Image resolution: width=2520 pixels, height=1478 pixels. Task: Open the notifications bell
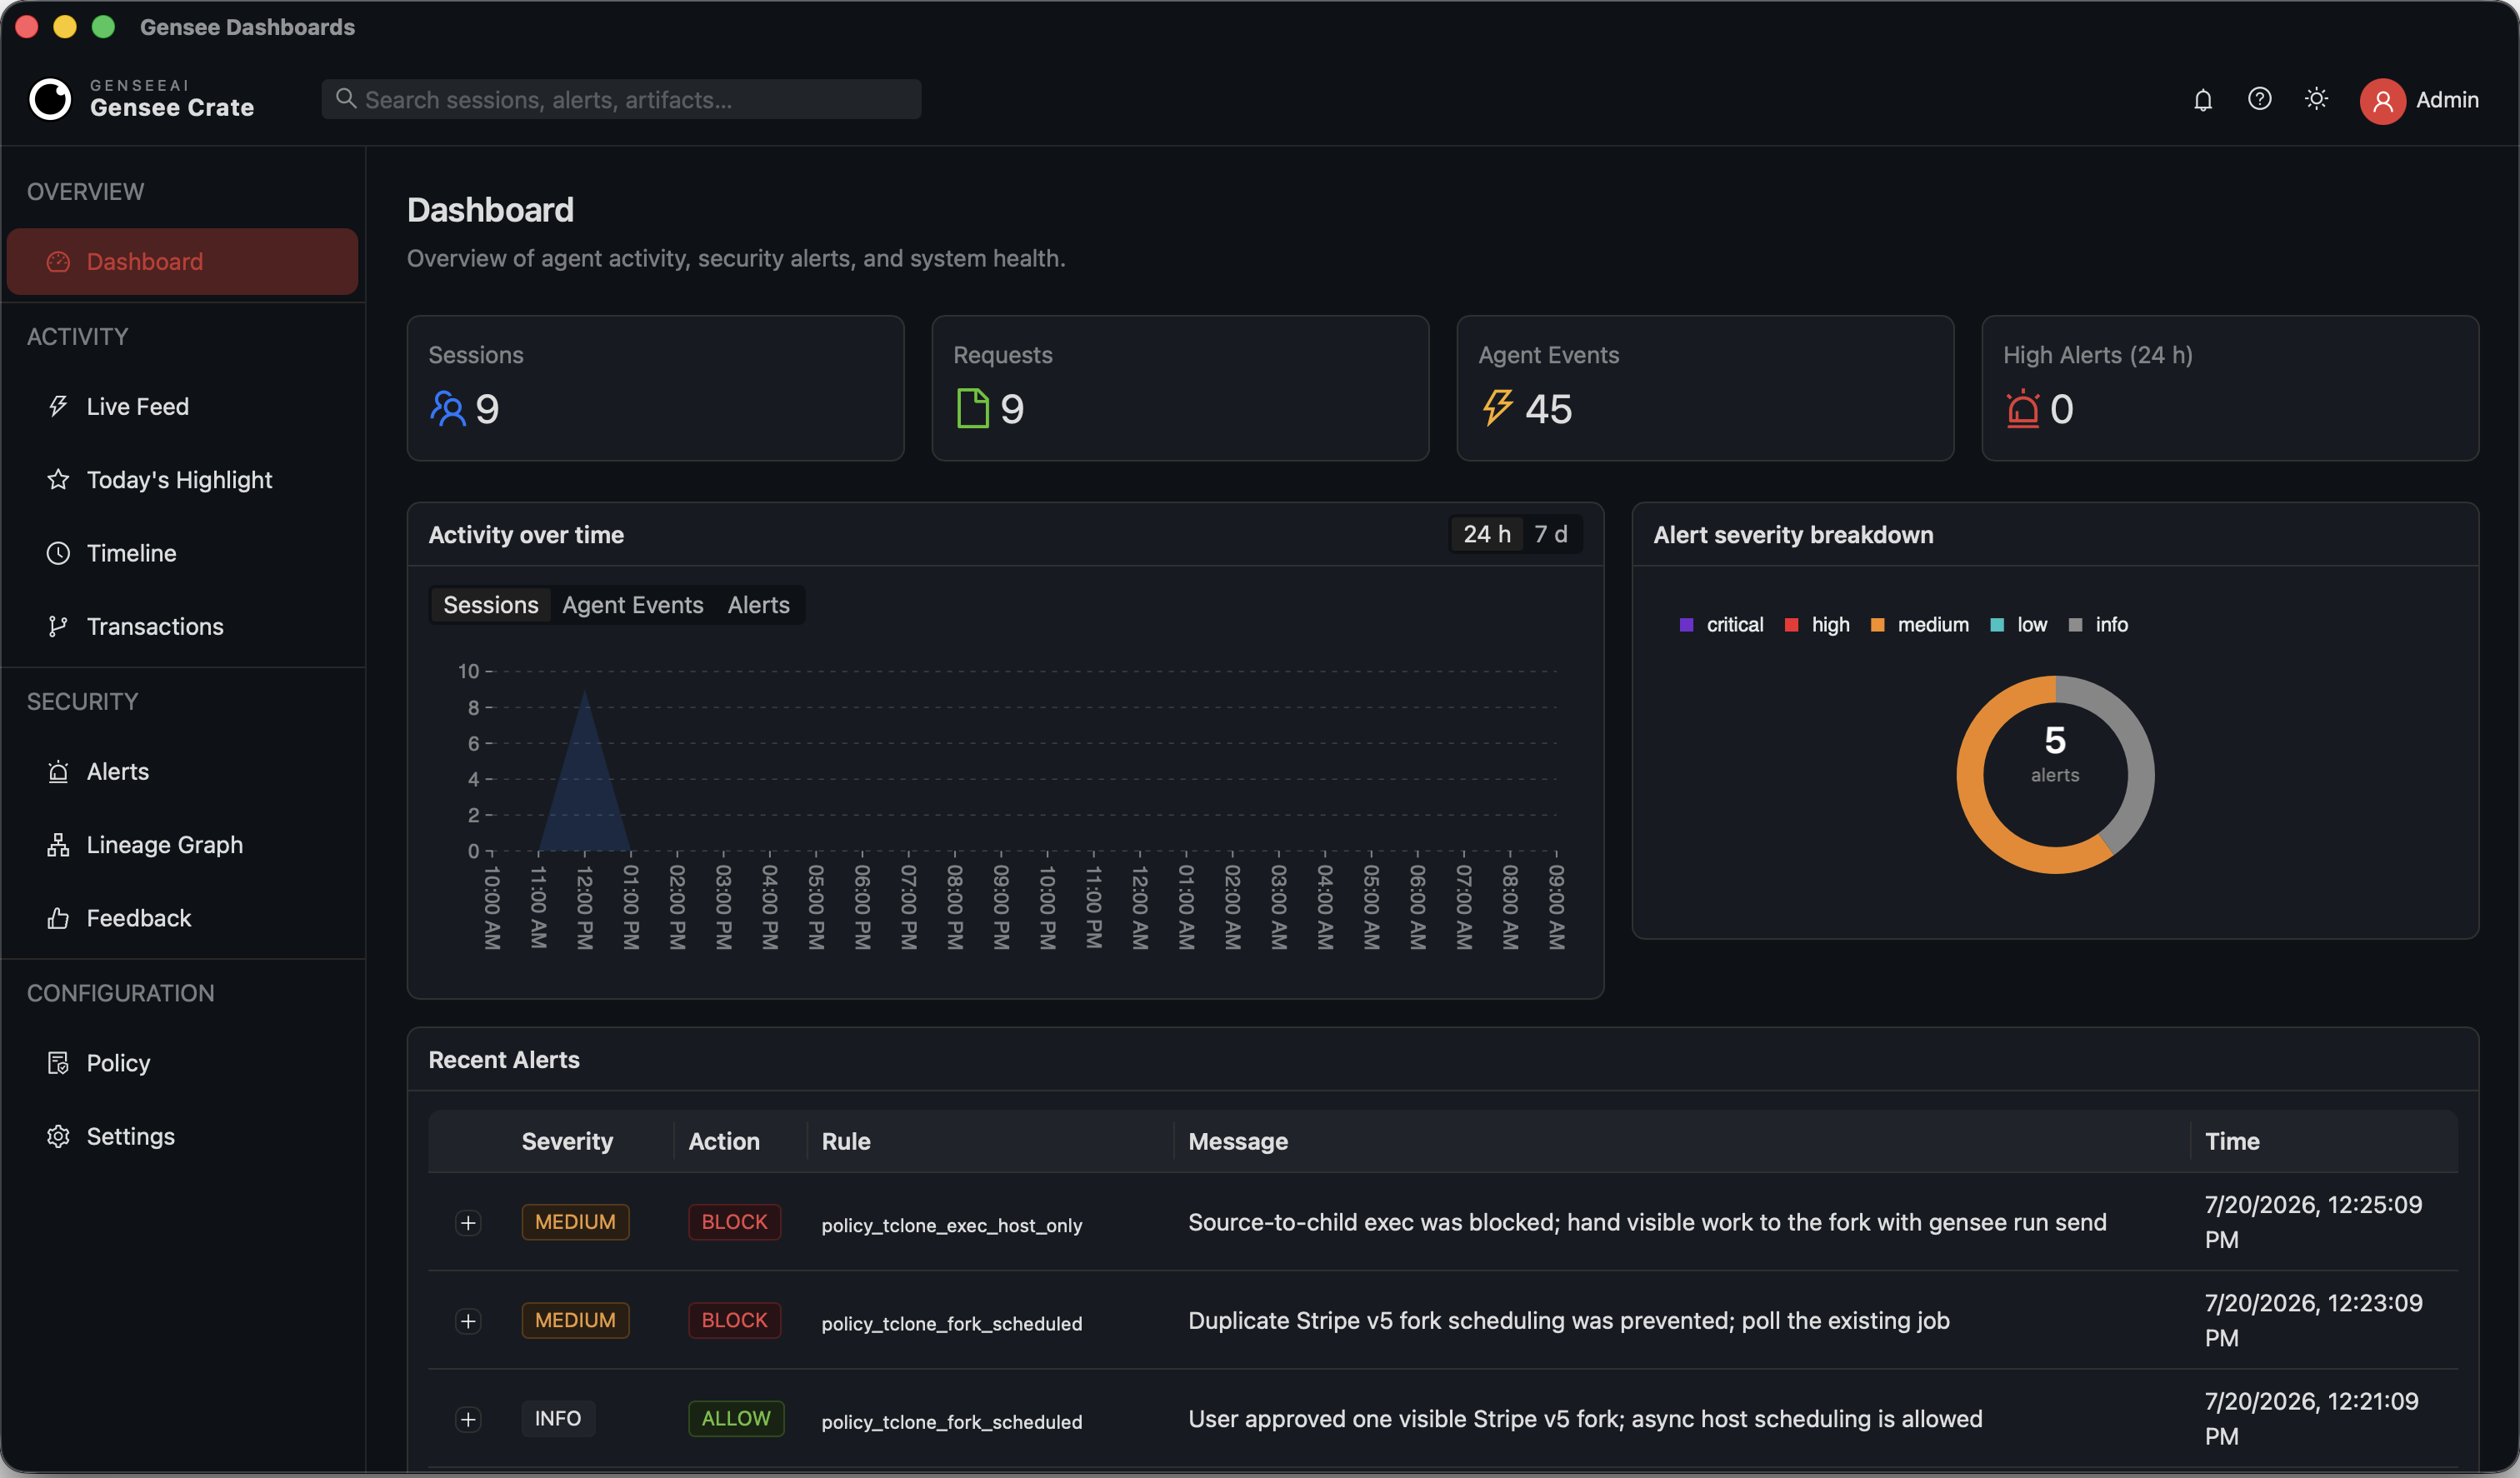pos(2203,100)
